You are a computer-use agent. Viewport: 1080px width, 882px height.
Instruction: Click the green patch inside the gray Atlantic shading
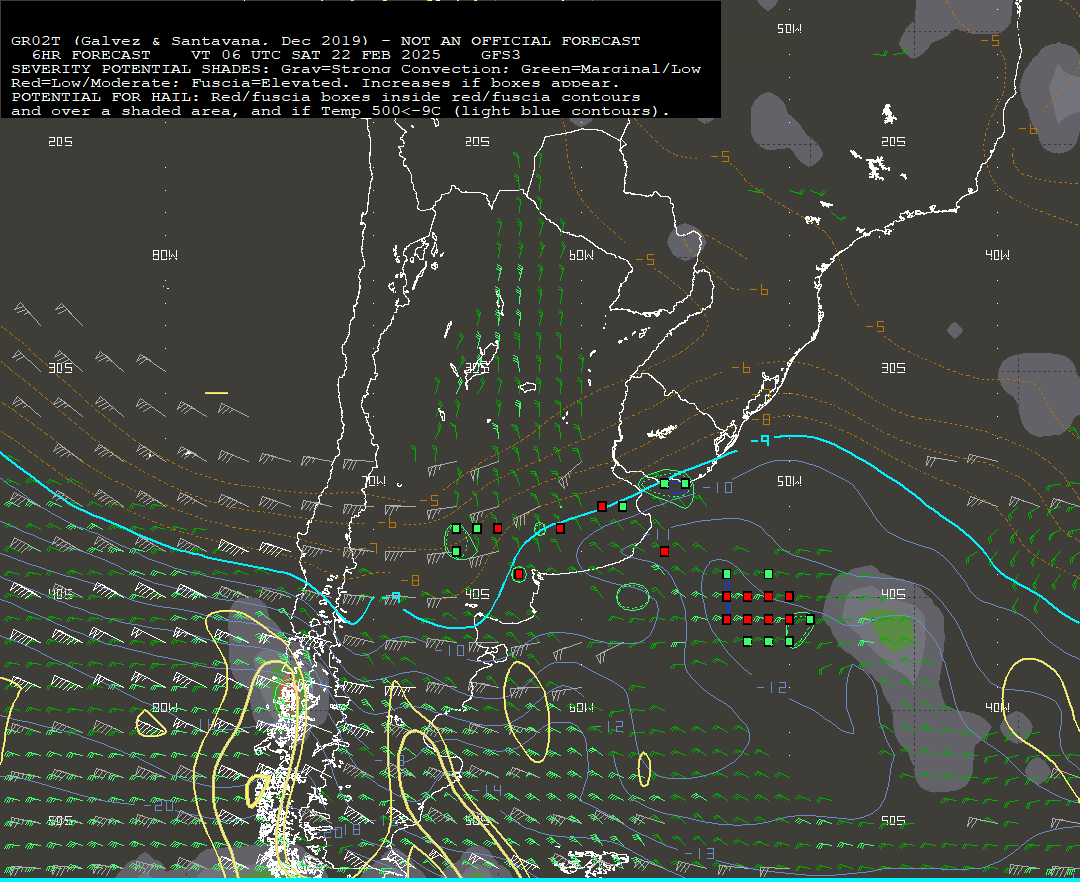pos(891,630)
